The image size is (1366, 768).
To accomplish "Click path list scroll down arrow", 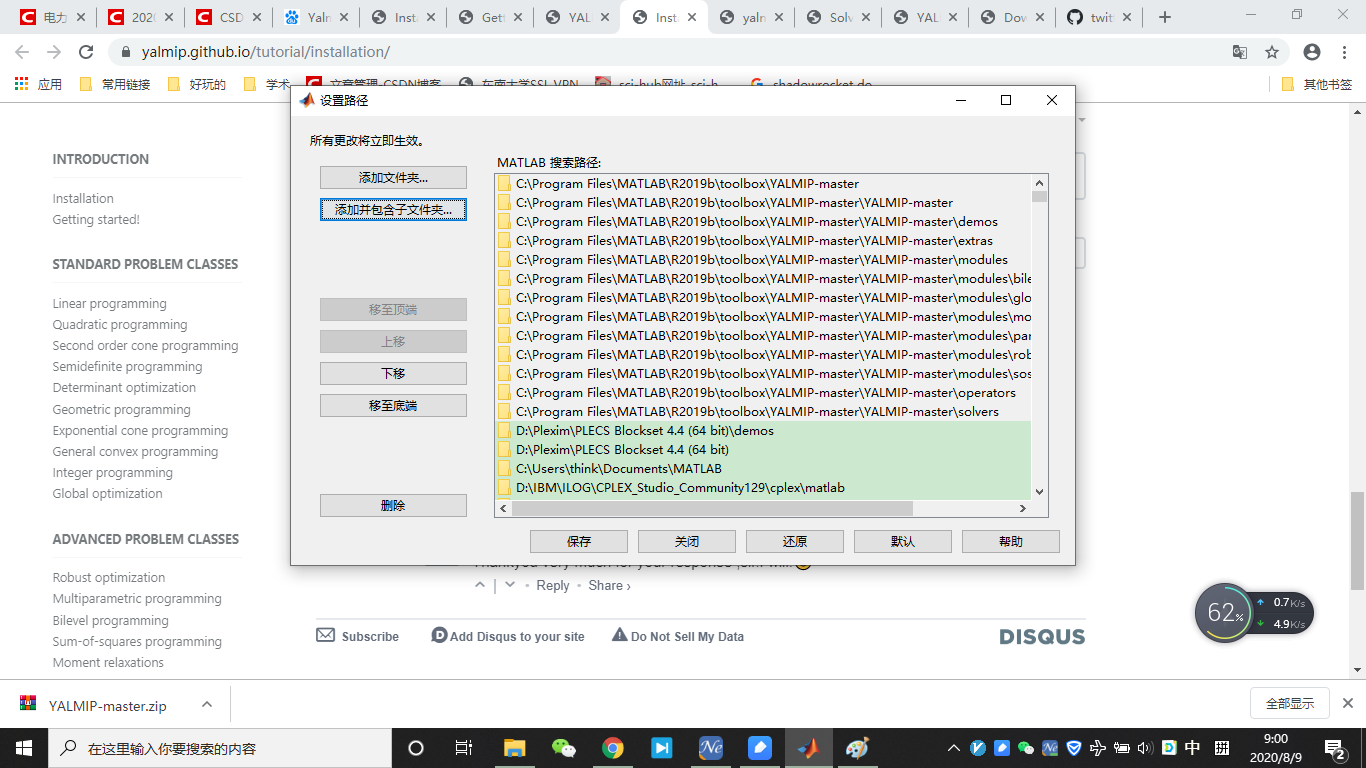I will pos(1039,491).
